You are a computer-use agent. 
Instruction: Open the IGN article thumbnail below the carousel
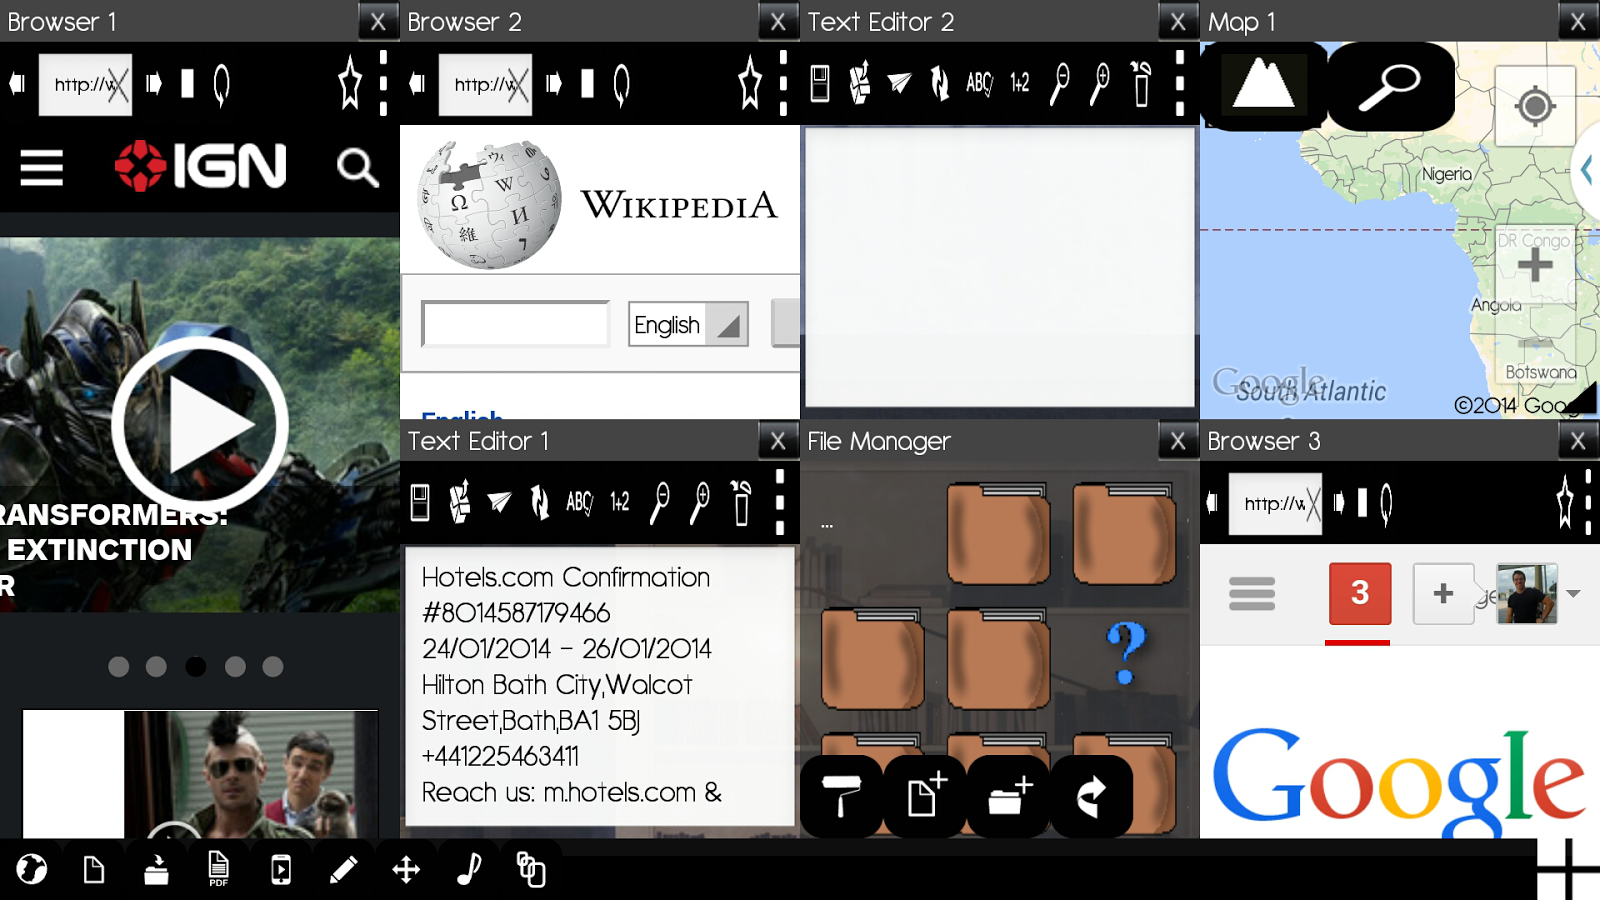(x=200, y=774)
